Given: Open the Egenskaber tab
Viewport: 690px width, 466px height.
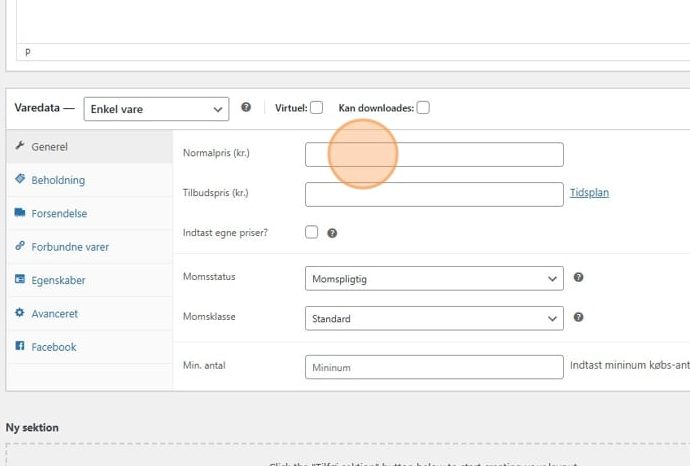Looking at the screenshot, I should (x=90, y=280).
